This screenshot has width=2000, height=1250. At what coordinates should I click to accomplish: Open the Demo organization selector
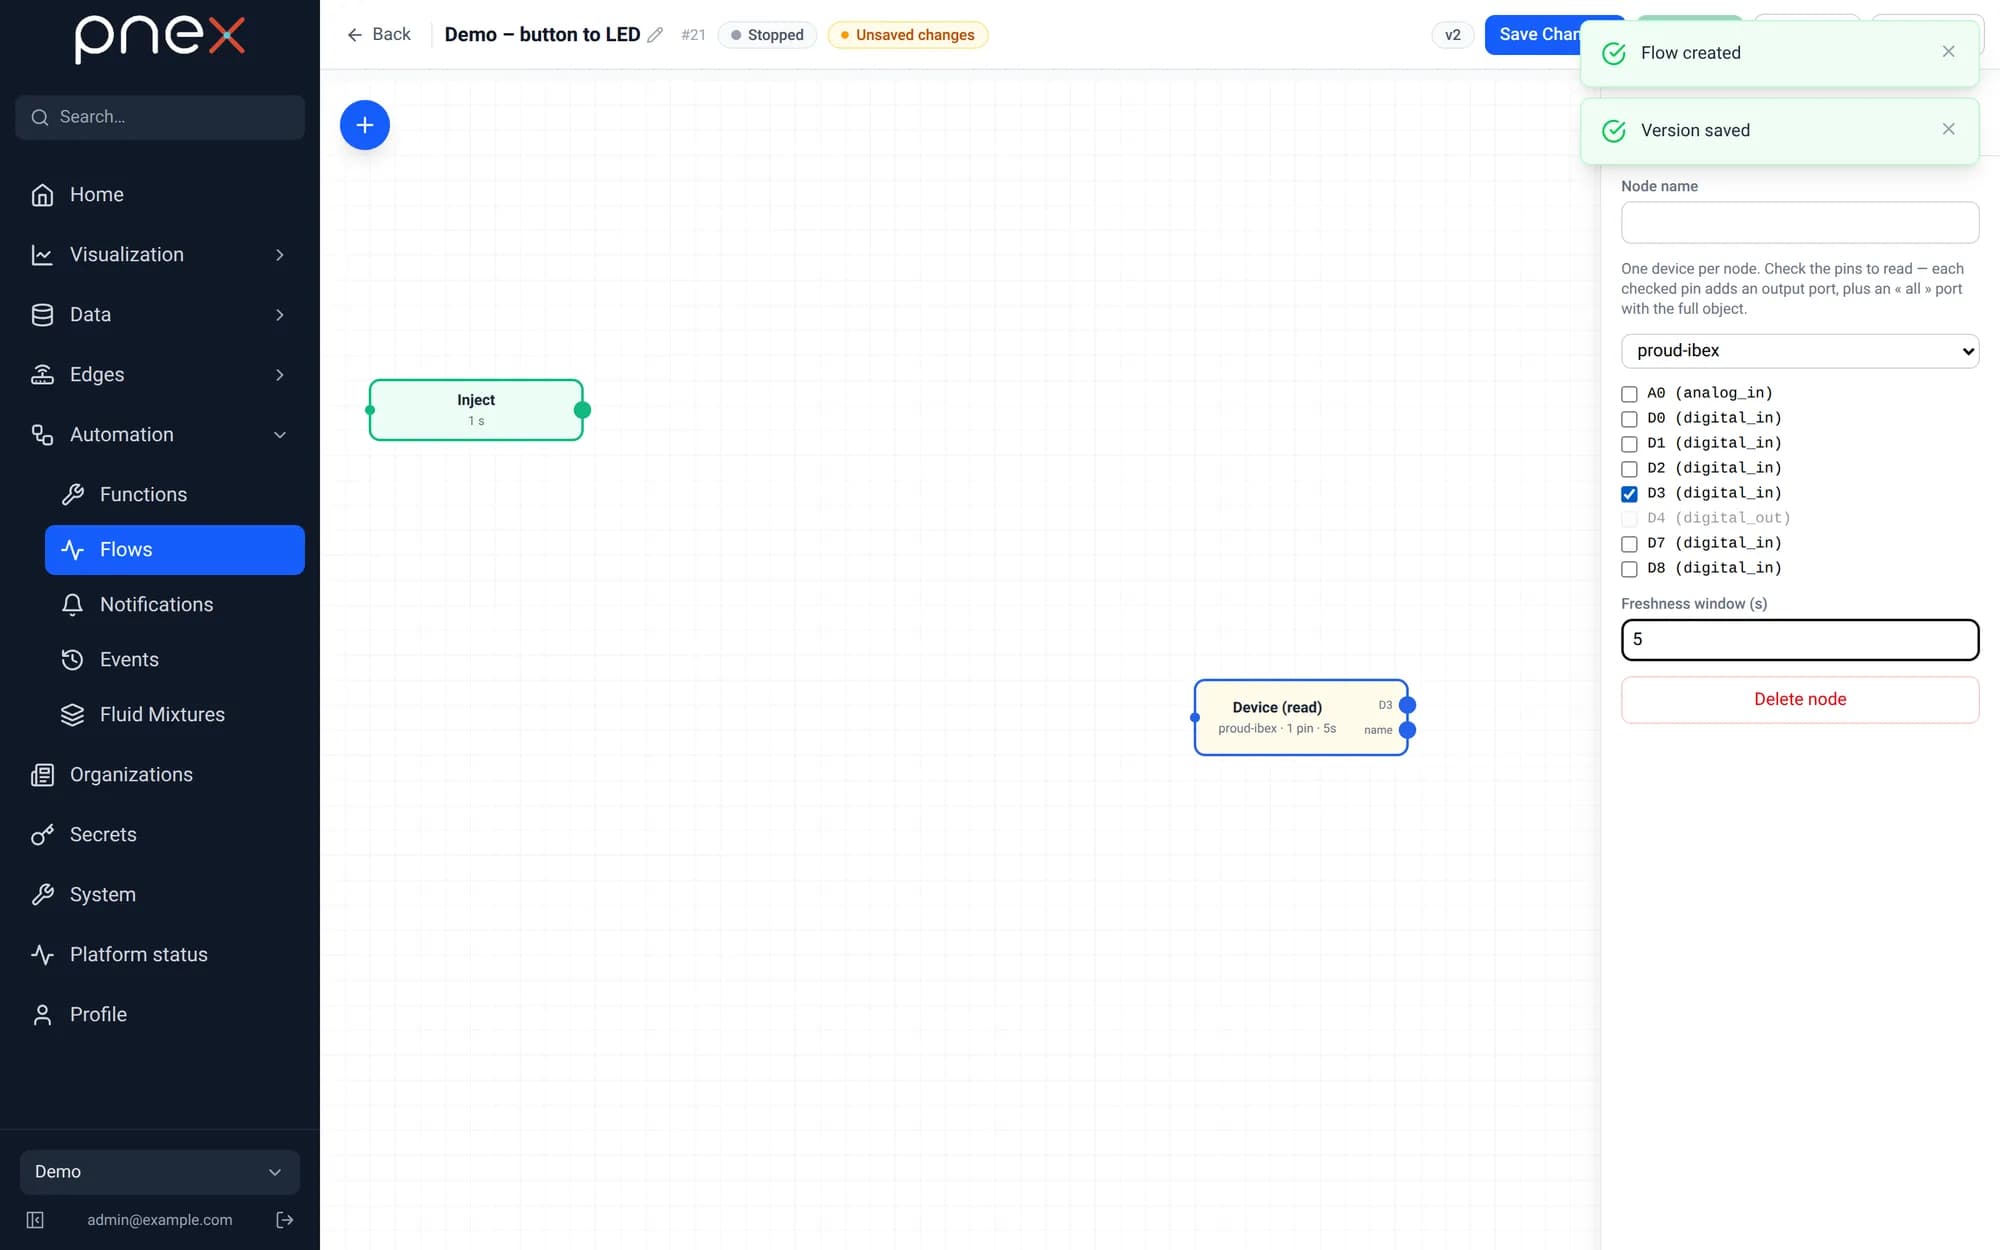click(x=160, y=1172)
